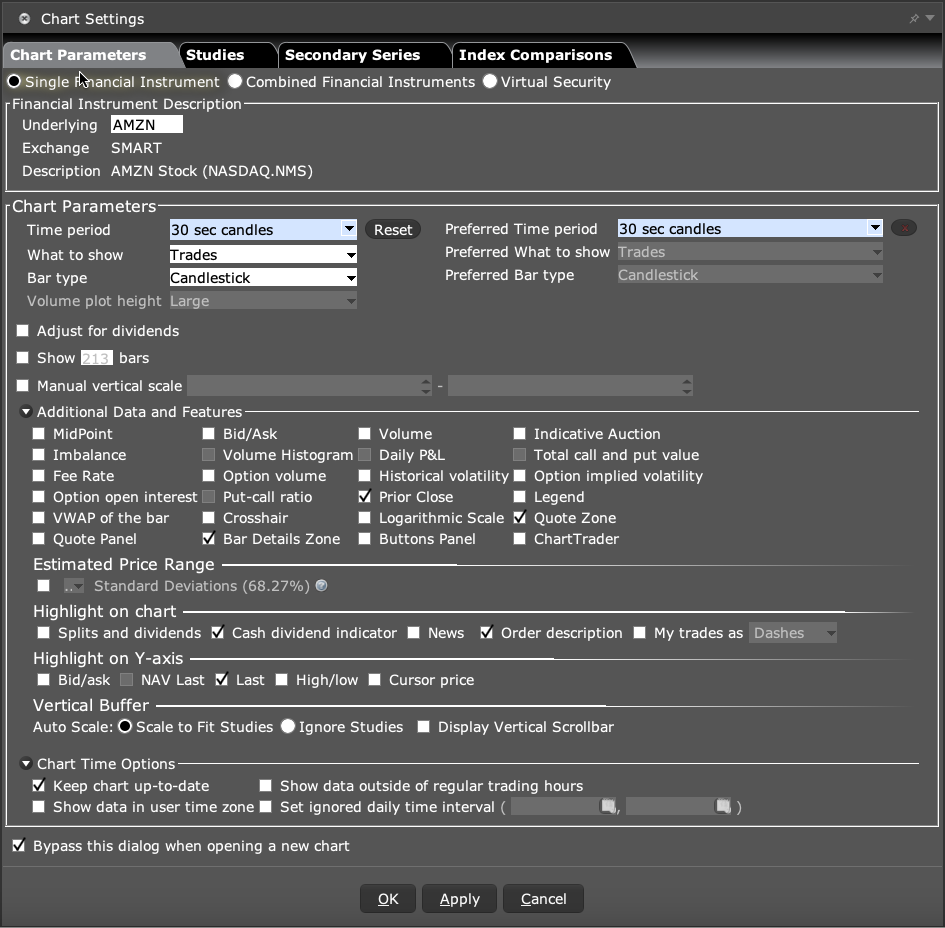Screen dimensions: 945x928
Task: Click the Show bars number field
Action: (x=96, y=358)
